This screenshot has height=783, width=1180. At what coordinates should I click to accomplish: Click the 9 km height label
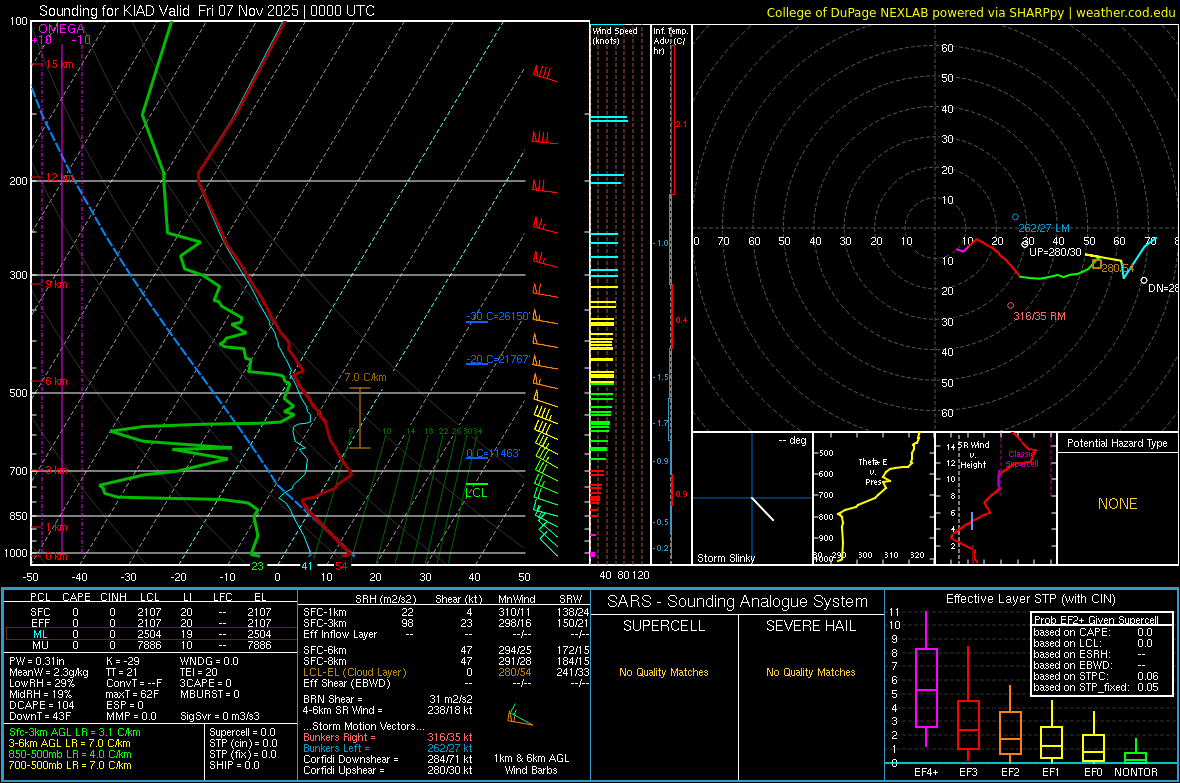[x=56, y=285]
